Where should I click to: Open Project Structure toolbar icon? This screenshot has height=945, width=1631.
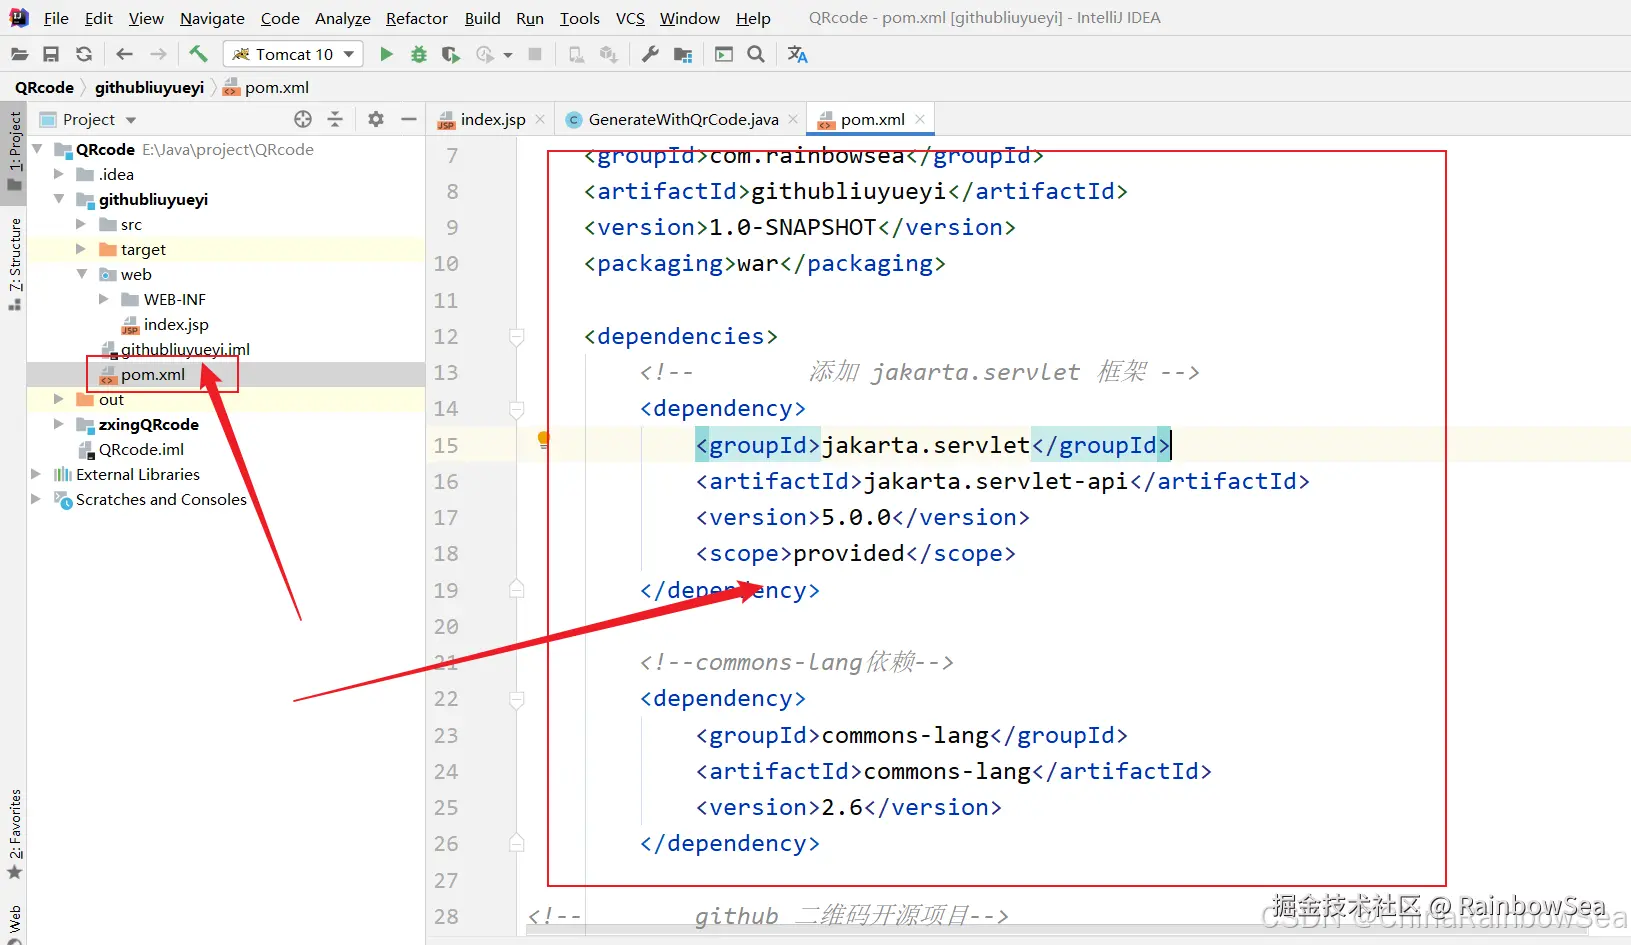[x=683, y=54]
